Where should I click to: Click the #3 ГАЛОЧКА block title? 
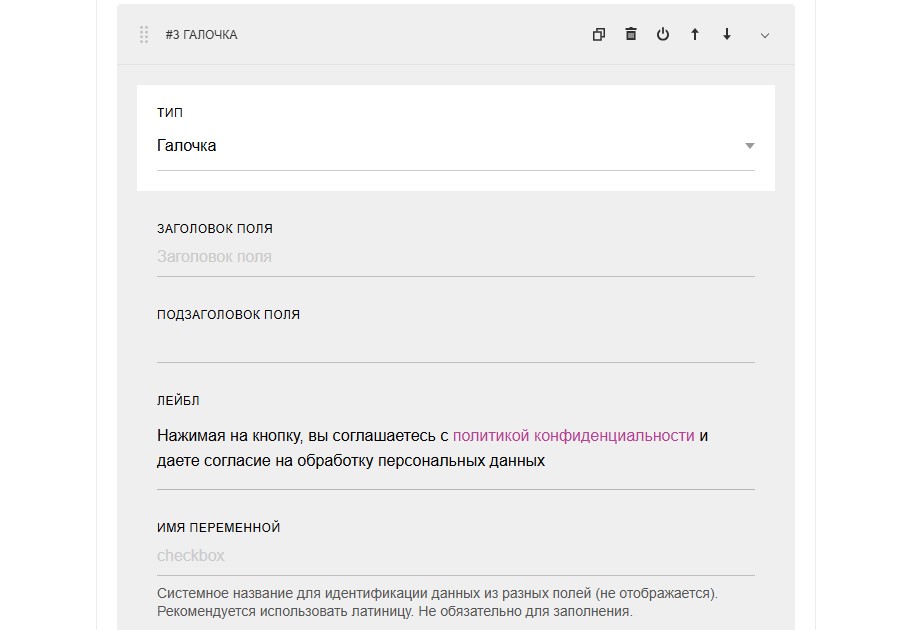coord(201,35)
